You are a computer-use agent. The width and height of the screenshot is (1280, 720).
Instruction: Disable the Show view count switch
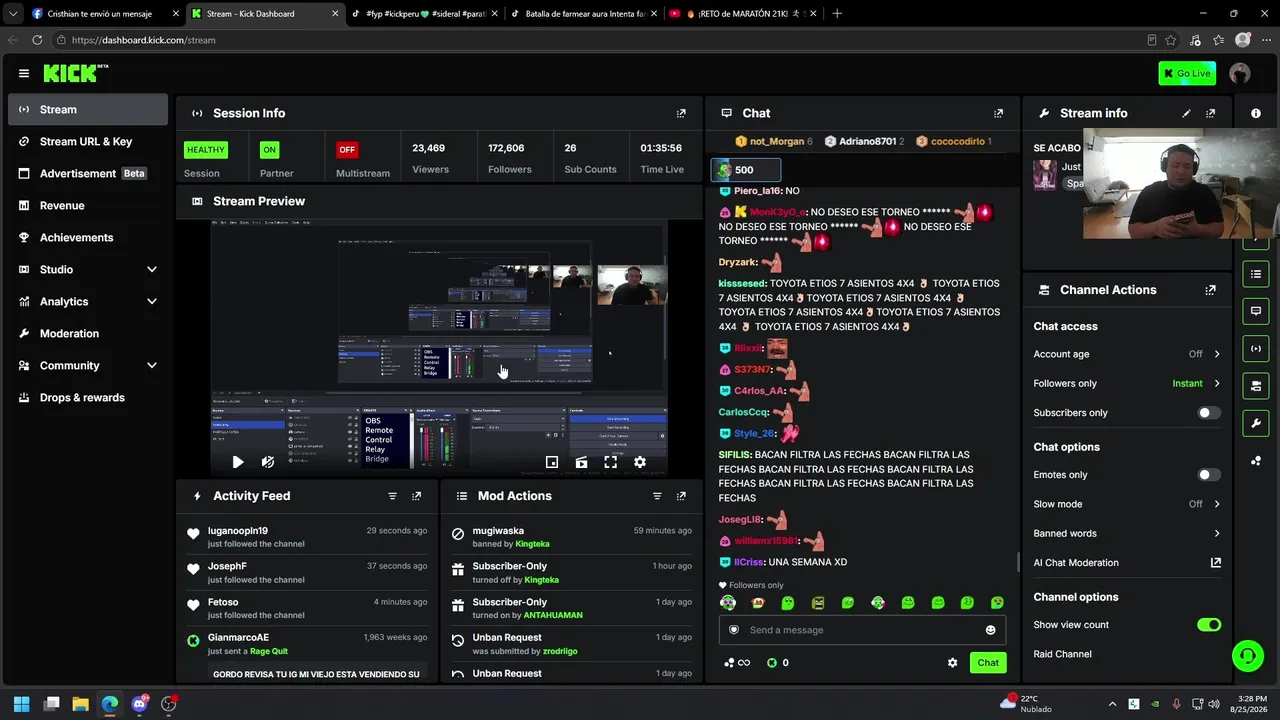[x=1209, y=625]
